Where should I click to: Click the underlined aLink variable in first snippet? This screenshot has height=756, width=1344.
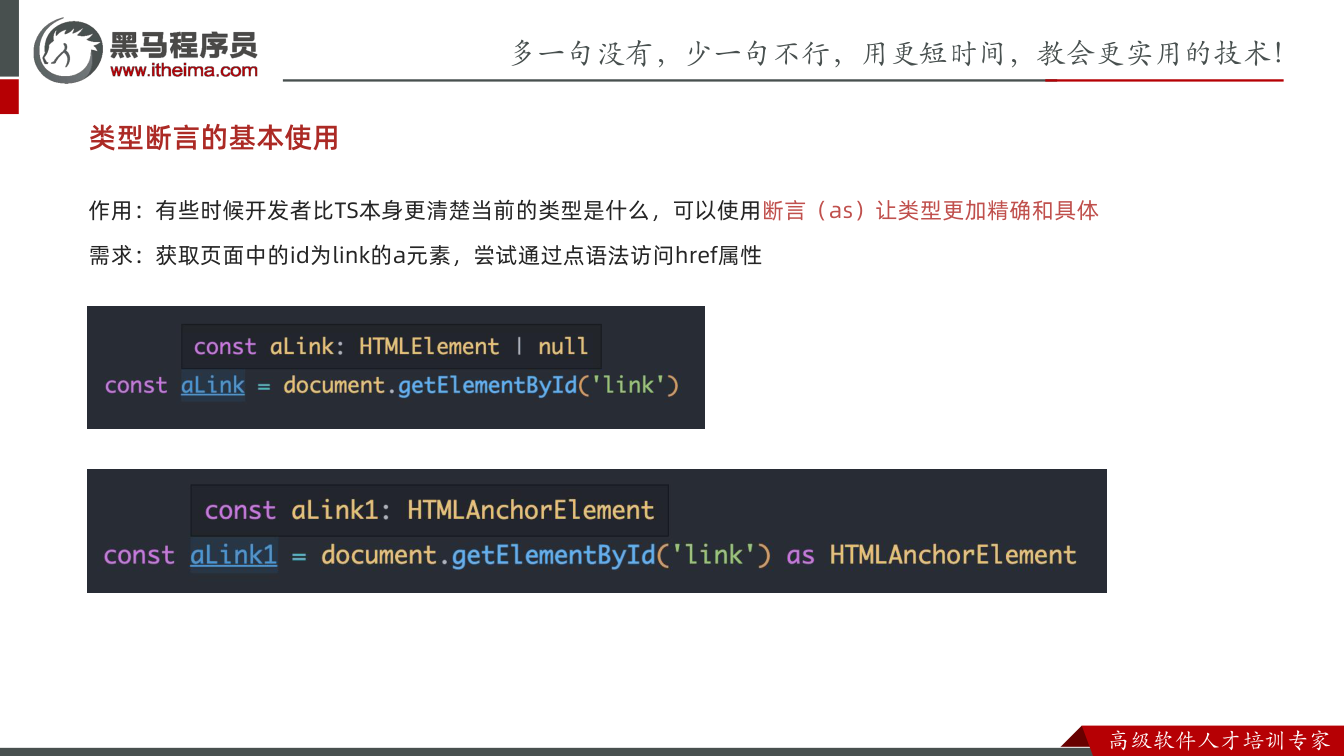(x=212, y=385)
